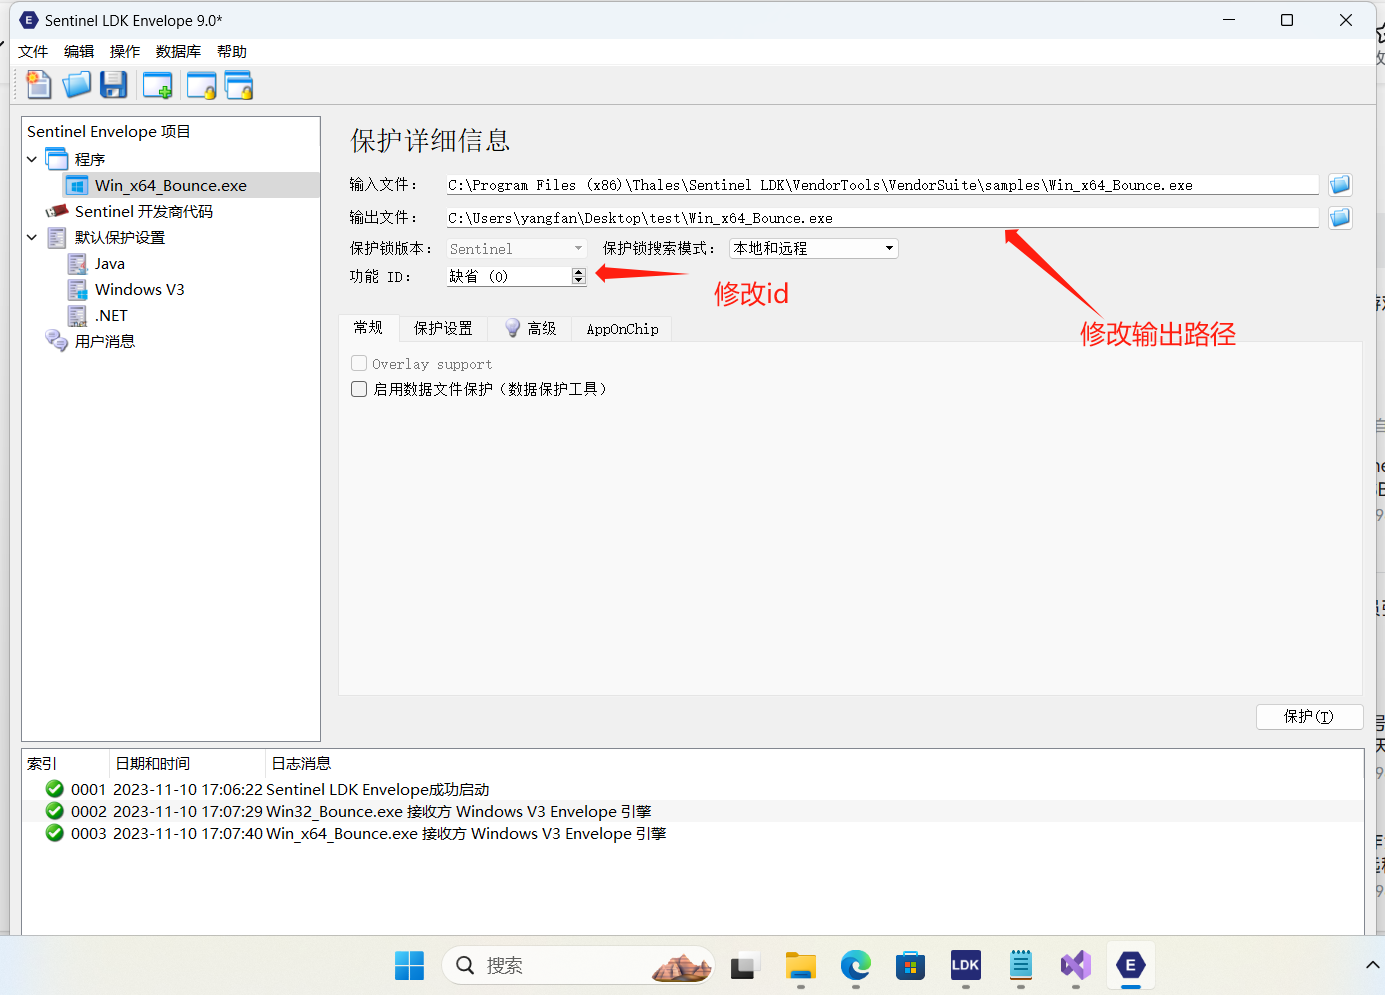Viewport: 1385px width, 995px height.
Task: Click into the 输出文件 path field
Action: (x=882, y=218)
